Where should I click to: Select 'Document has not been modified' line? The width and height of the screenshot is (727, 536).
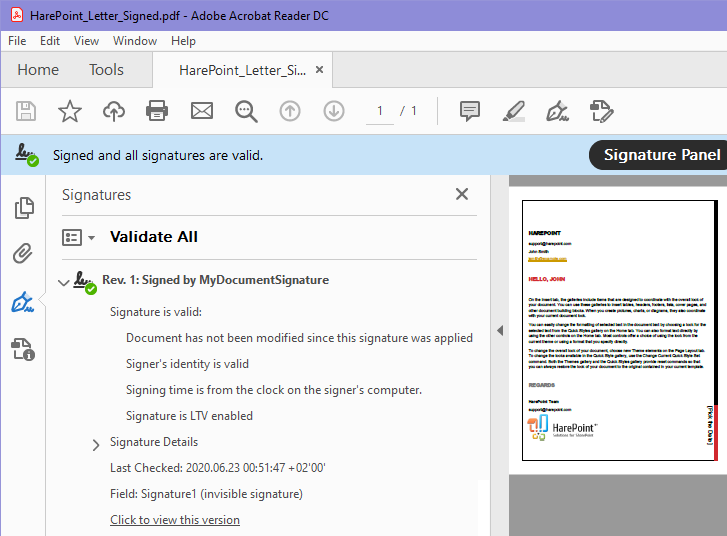tap(300, 338)
